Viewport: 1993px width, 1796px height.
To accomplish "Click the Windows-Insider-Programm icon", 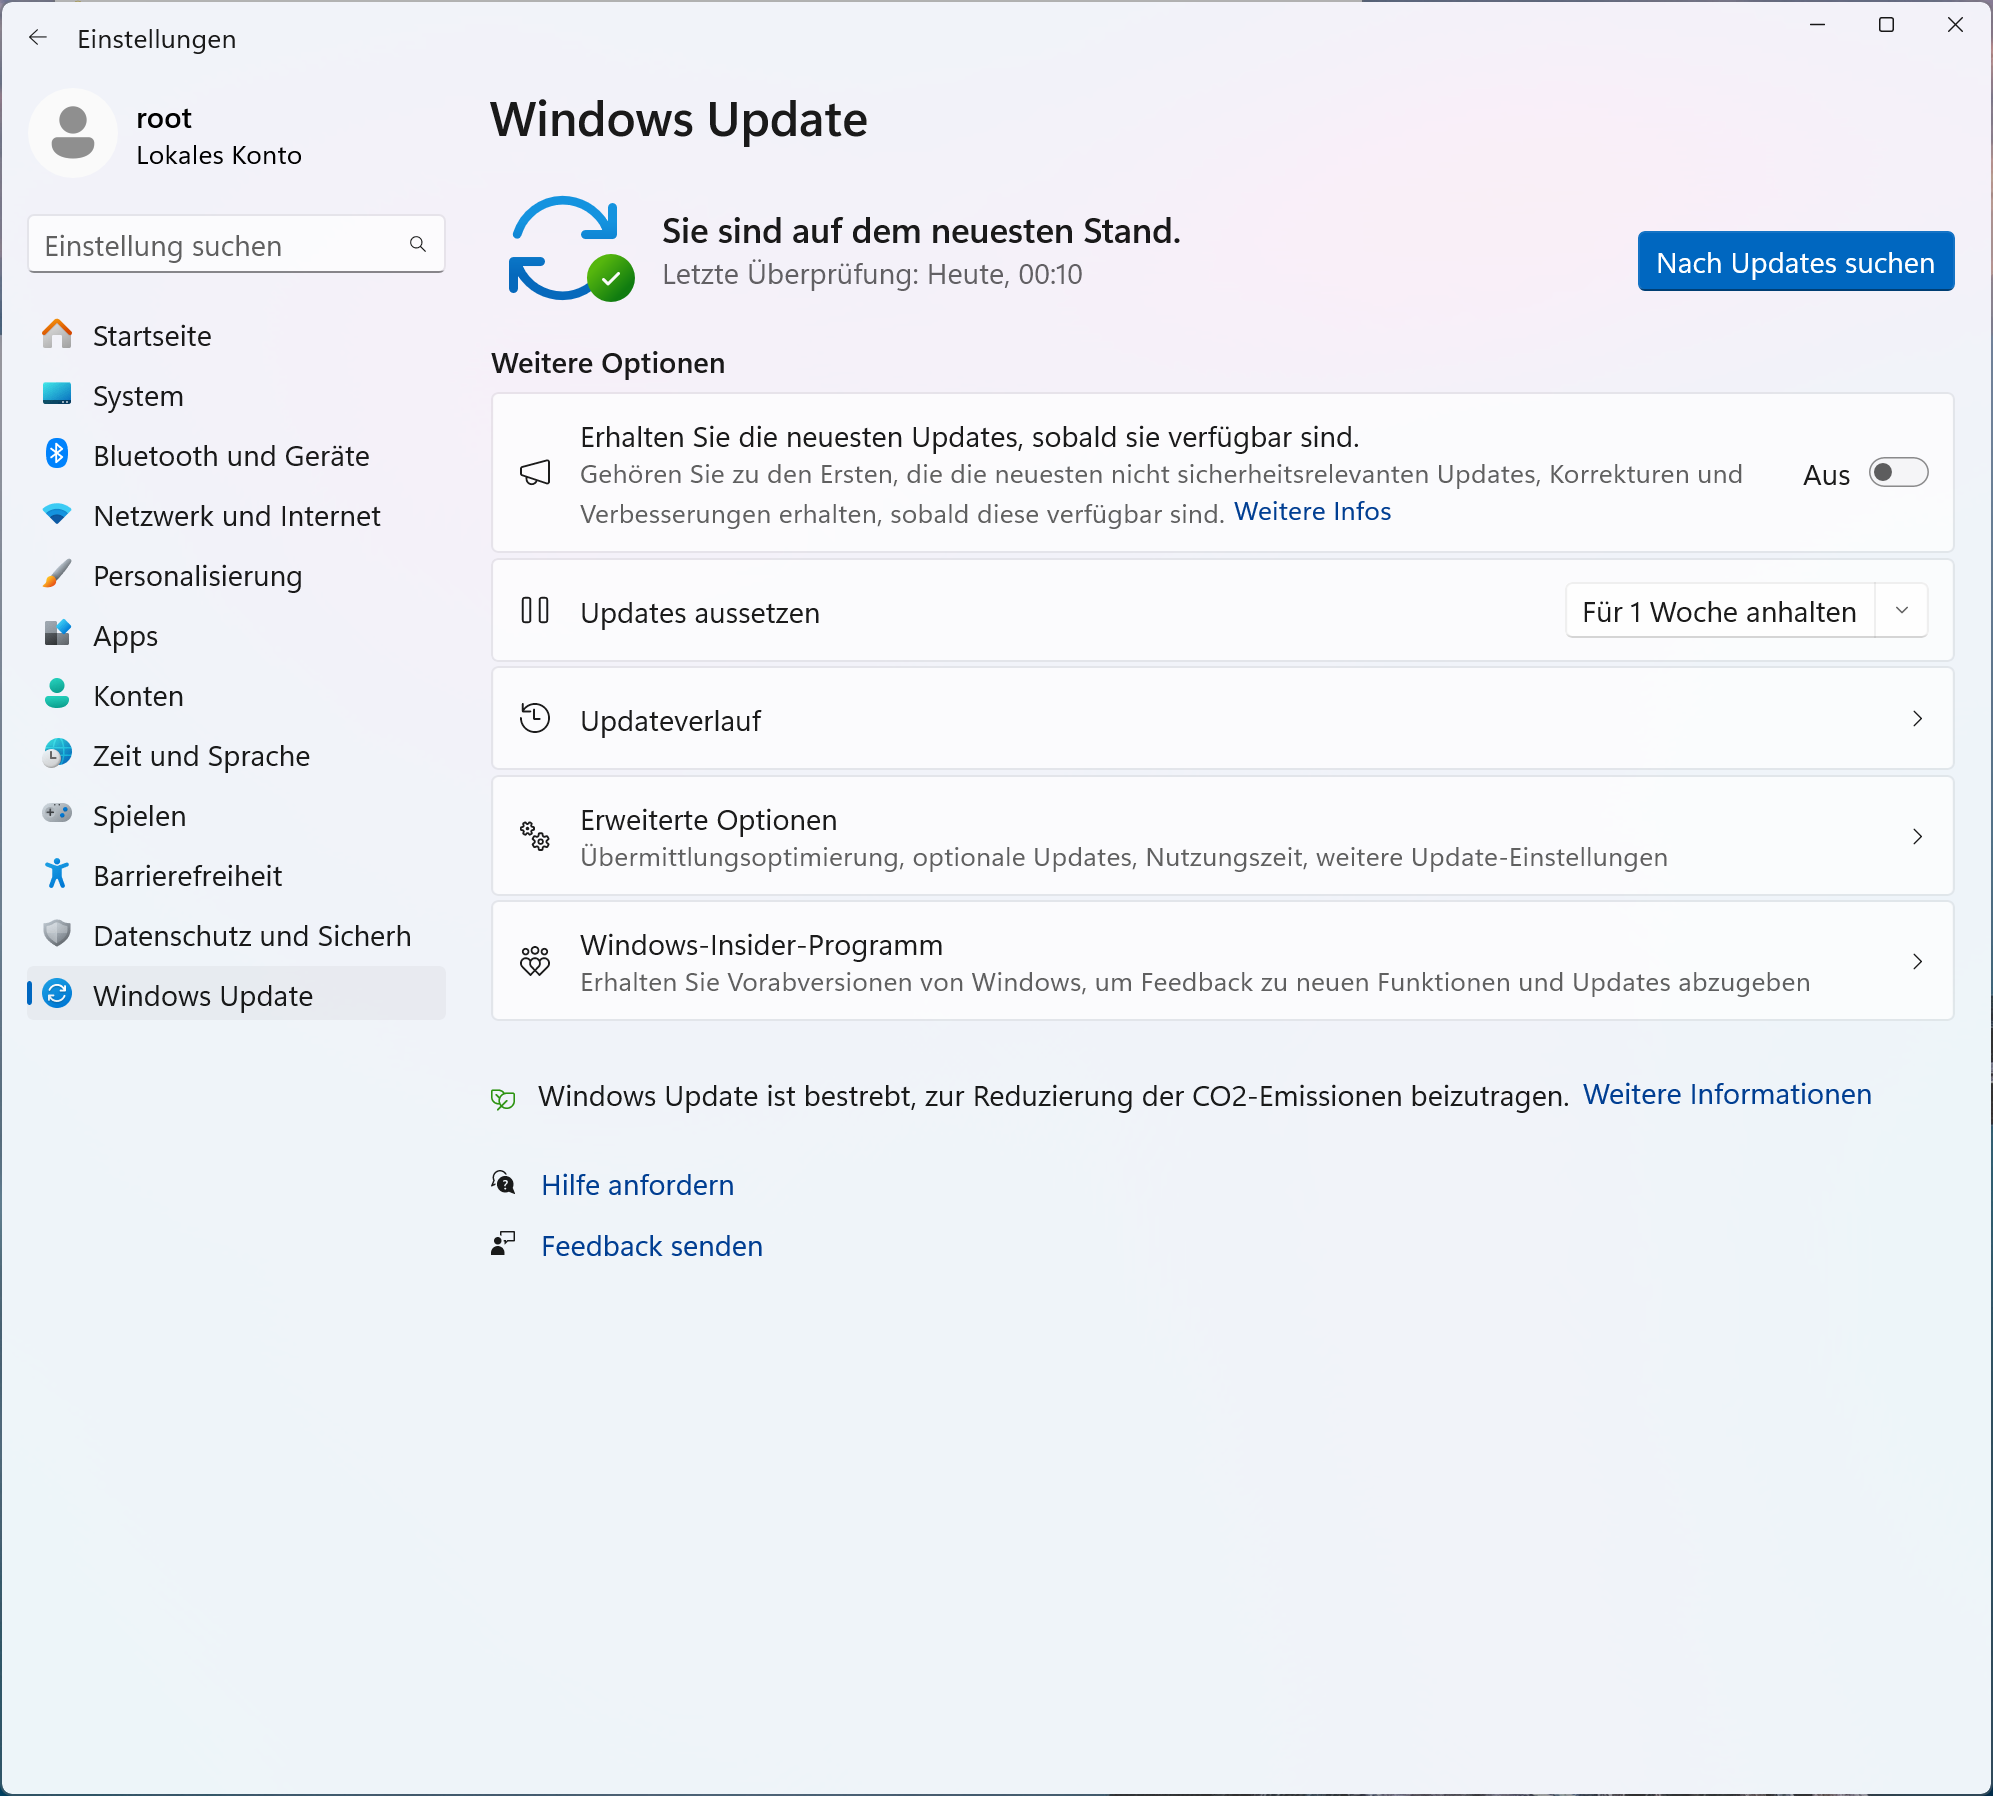I will tap(536, 960).
